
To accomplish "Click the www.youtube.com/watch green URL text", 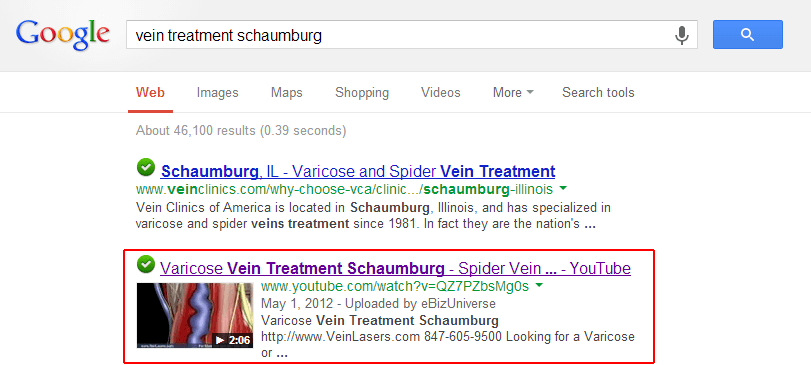I will pos(395,285).
